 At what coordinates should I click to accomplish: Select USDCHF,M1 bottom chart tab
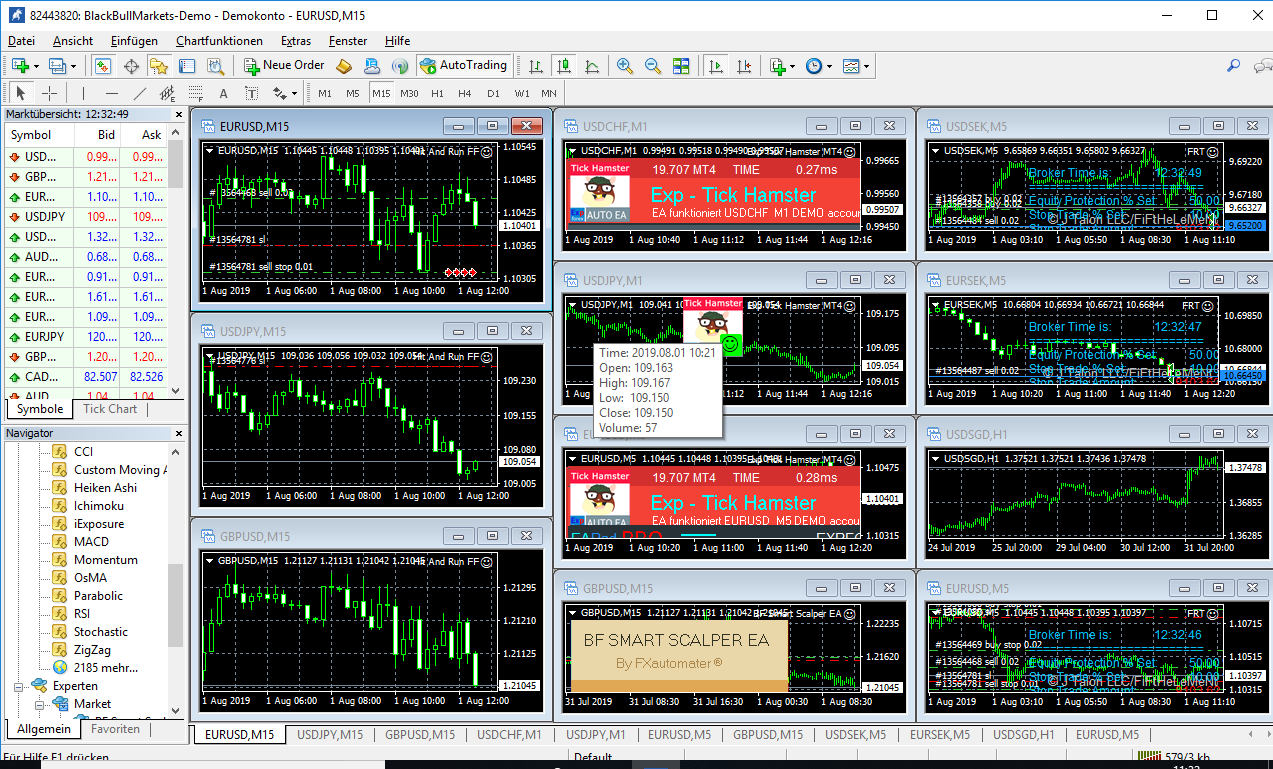click(509, 735)
